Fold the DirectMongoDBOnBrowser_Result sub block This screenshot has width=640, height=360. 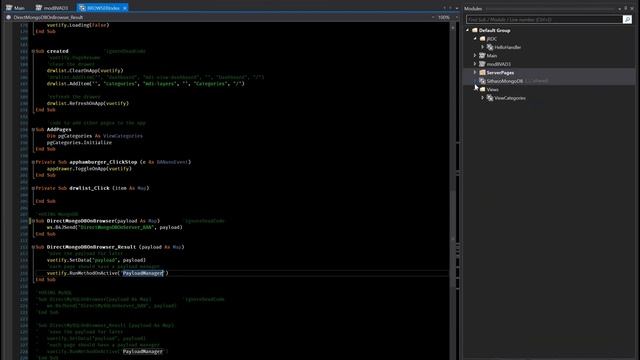[33, 247]
